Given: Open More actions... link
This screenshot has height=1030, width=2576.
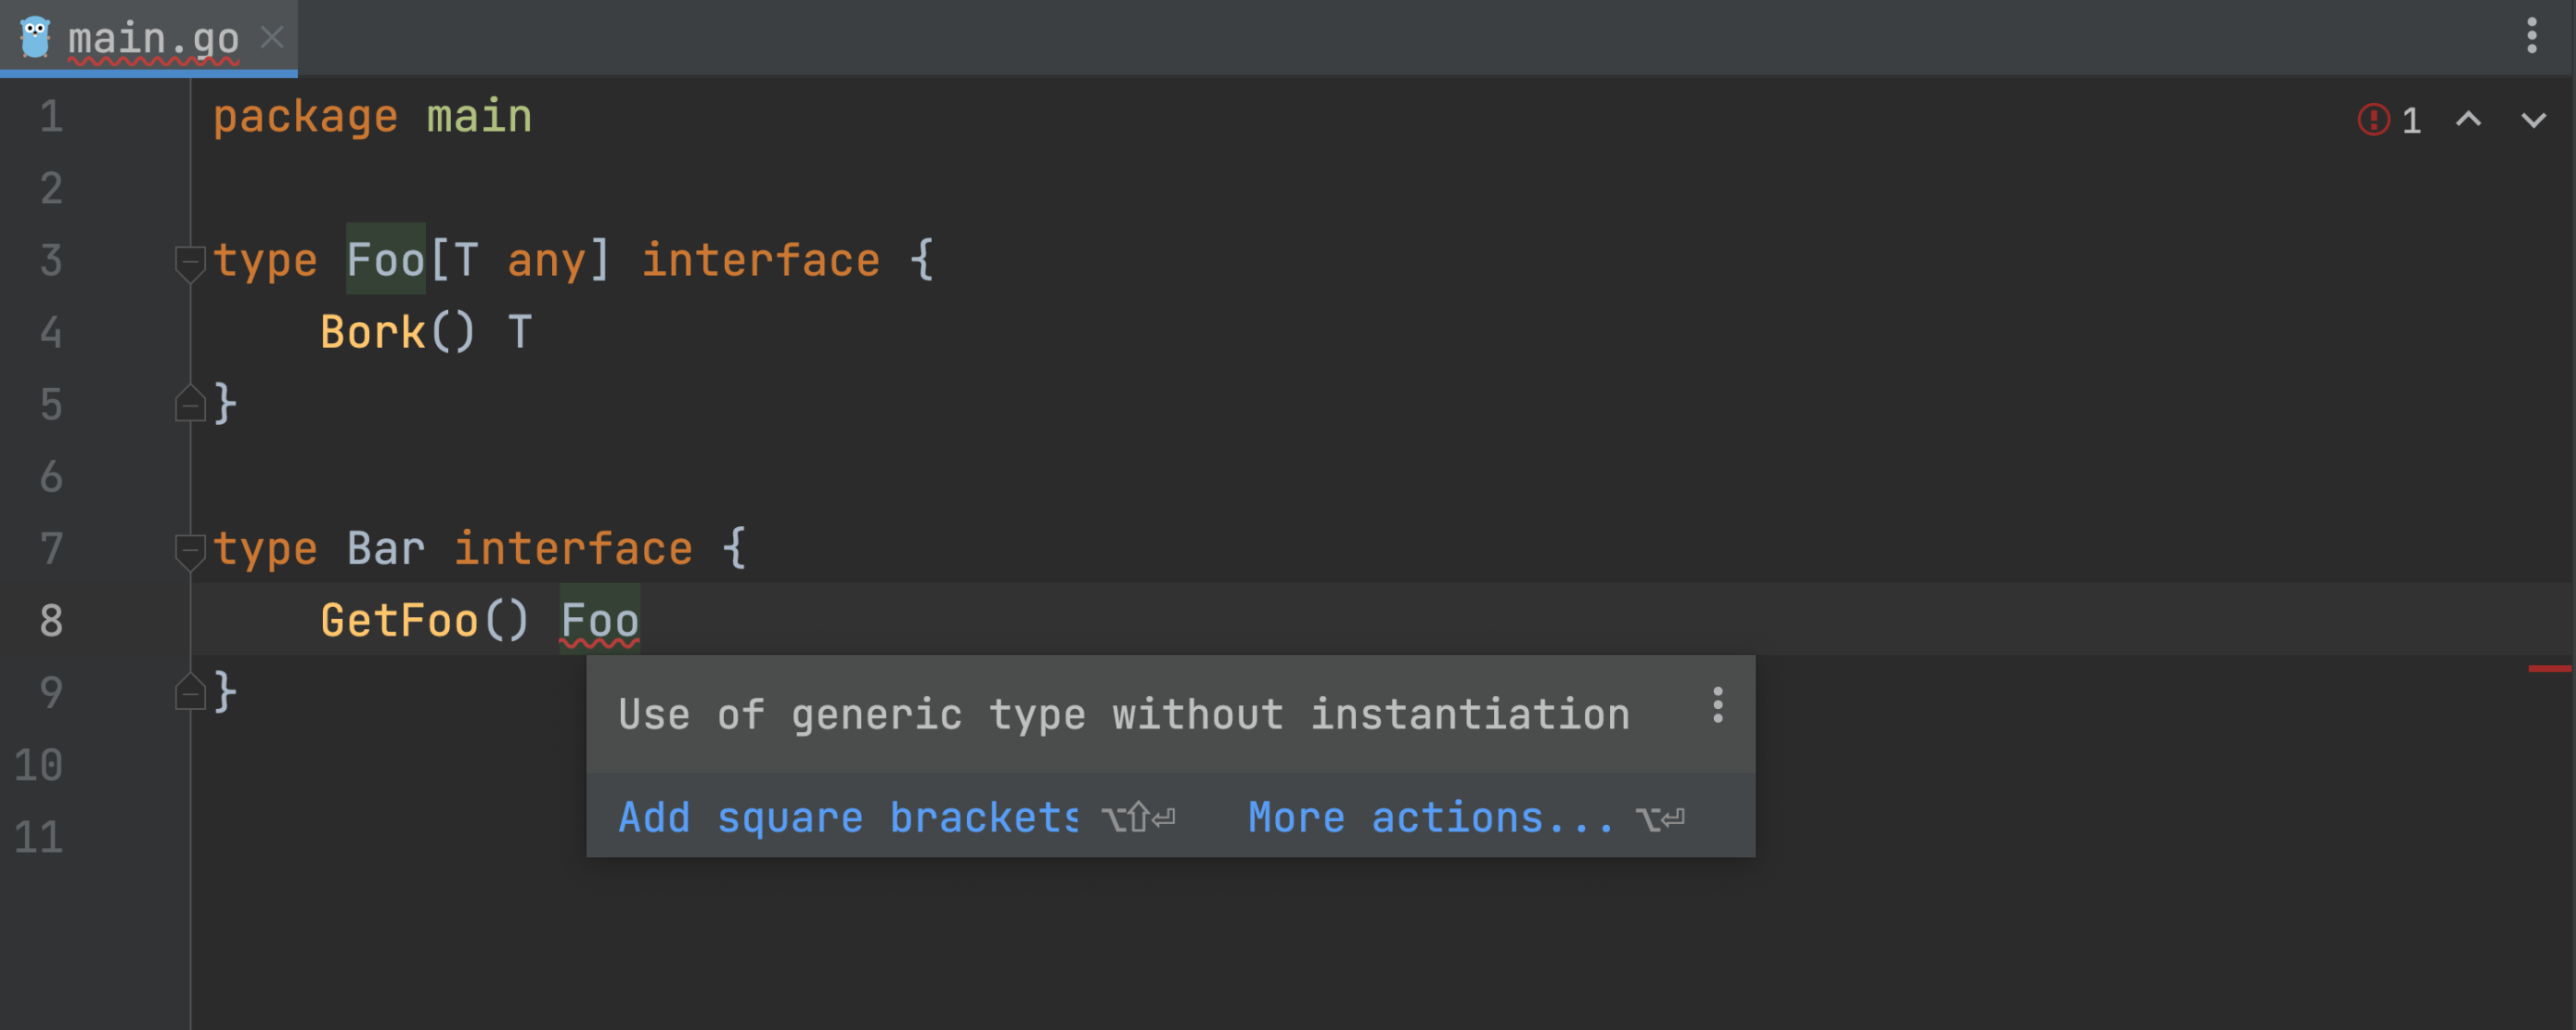Looking at the screenshot, I should (1430, 818).
